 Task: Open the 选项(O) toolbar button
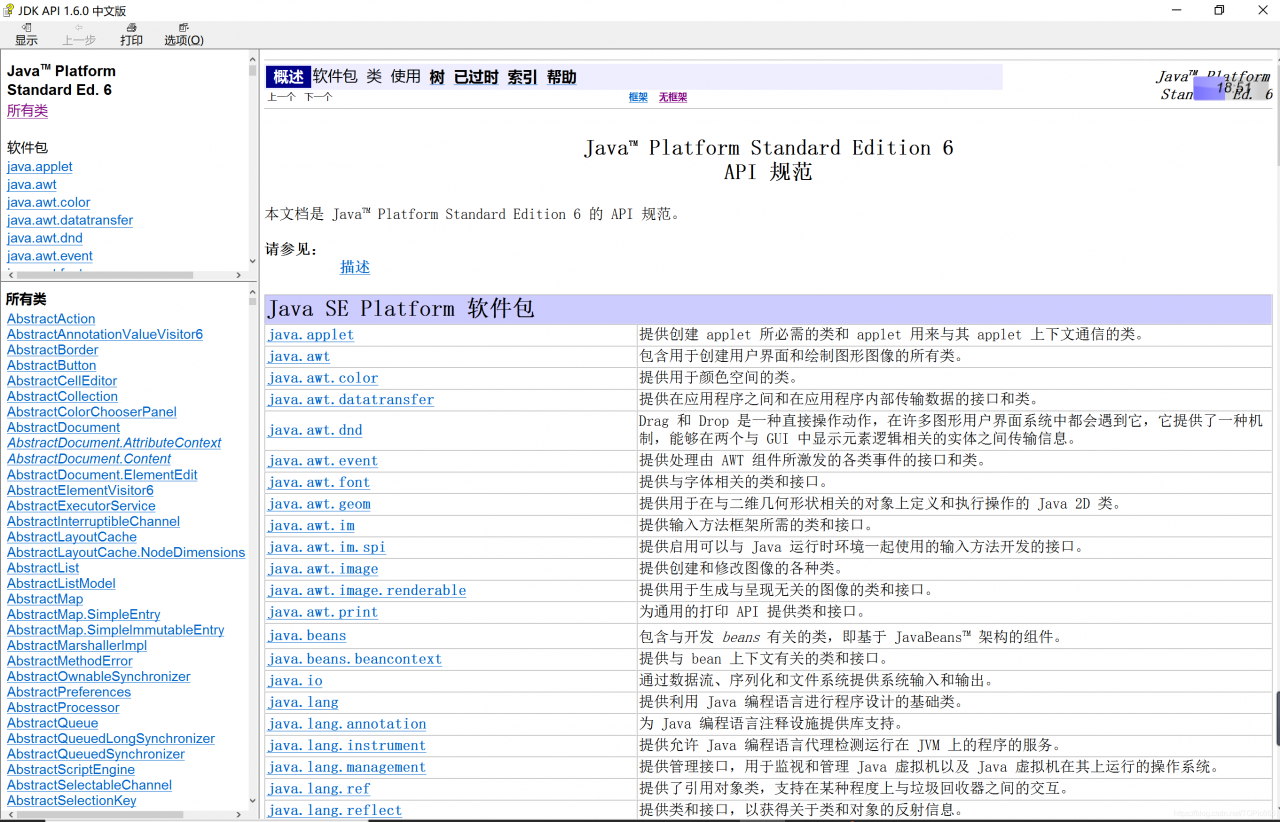click(184, 35)
